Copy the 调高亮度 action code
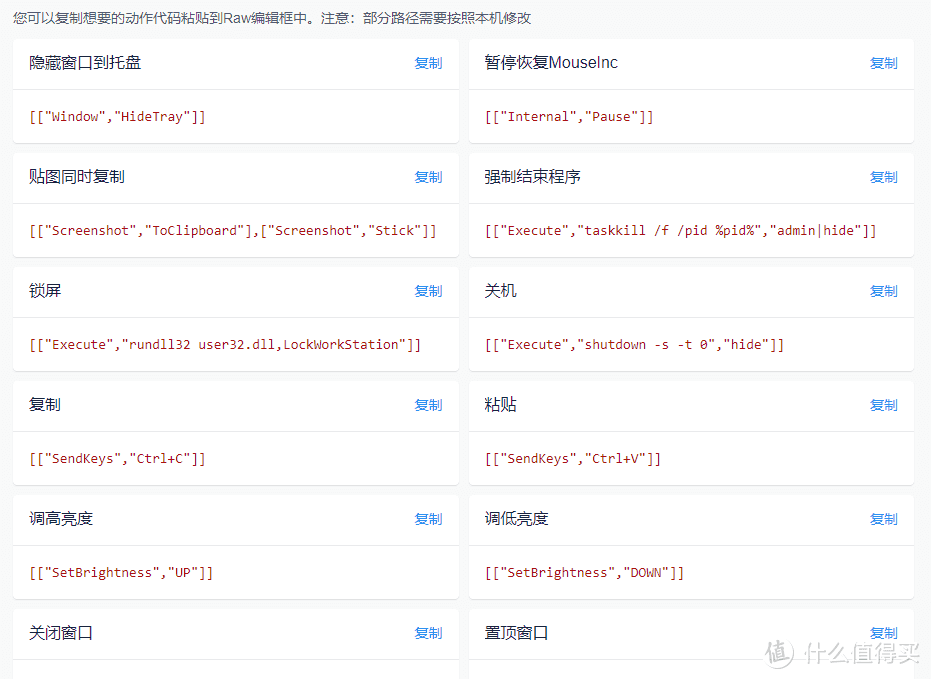Image resolution: width=931 pixels, height=679 pixels. [428, 519]
